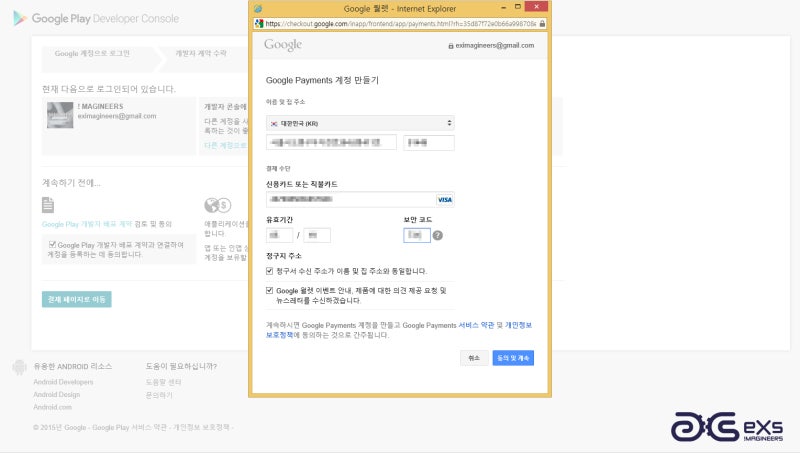
Task: Open the 개인정보 보호정책 footer link in console
Action: click(x=201, y=427)
